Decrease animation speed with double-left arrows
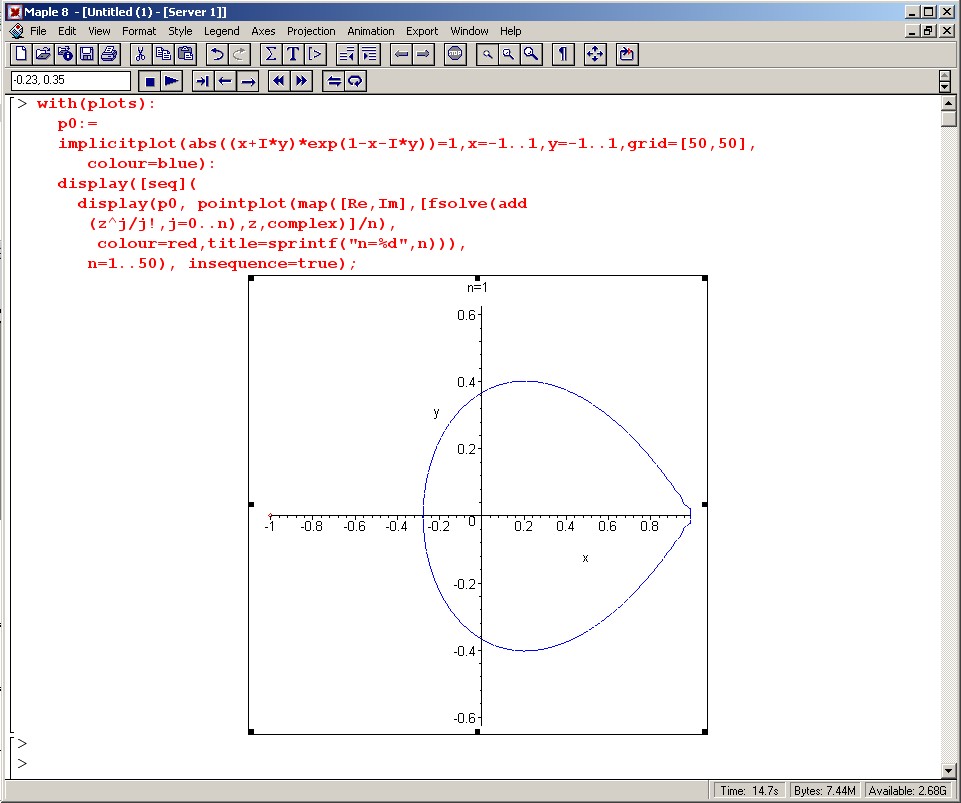 tap(279, 81)
